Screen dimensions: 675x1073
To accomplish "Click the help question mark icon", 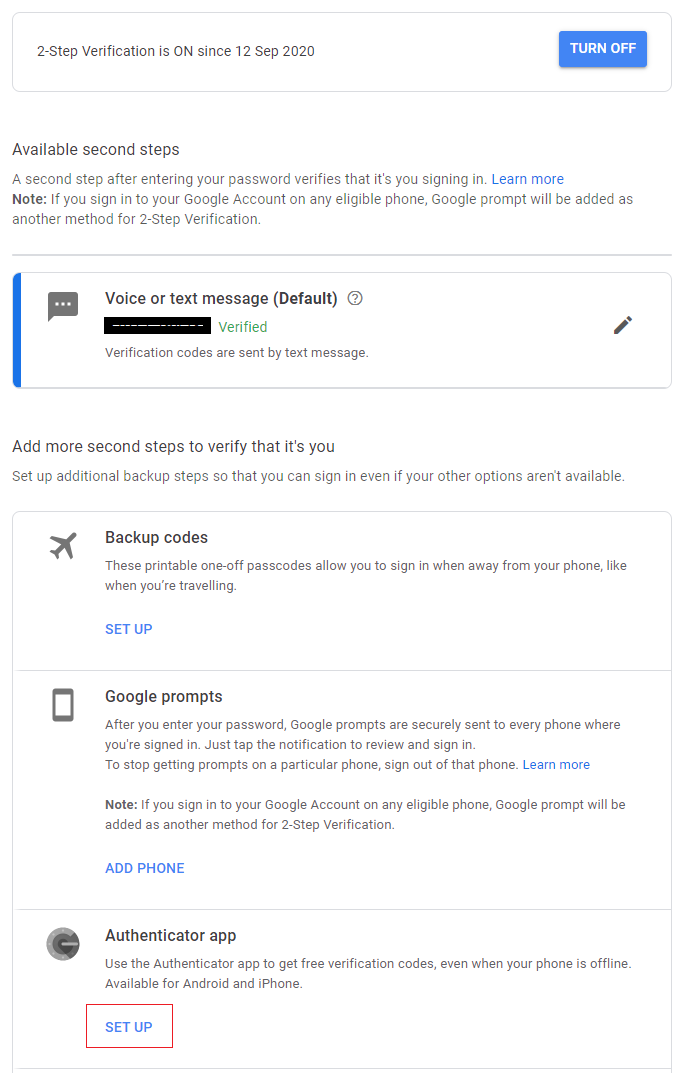I will (x=354, y=298).
